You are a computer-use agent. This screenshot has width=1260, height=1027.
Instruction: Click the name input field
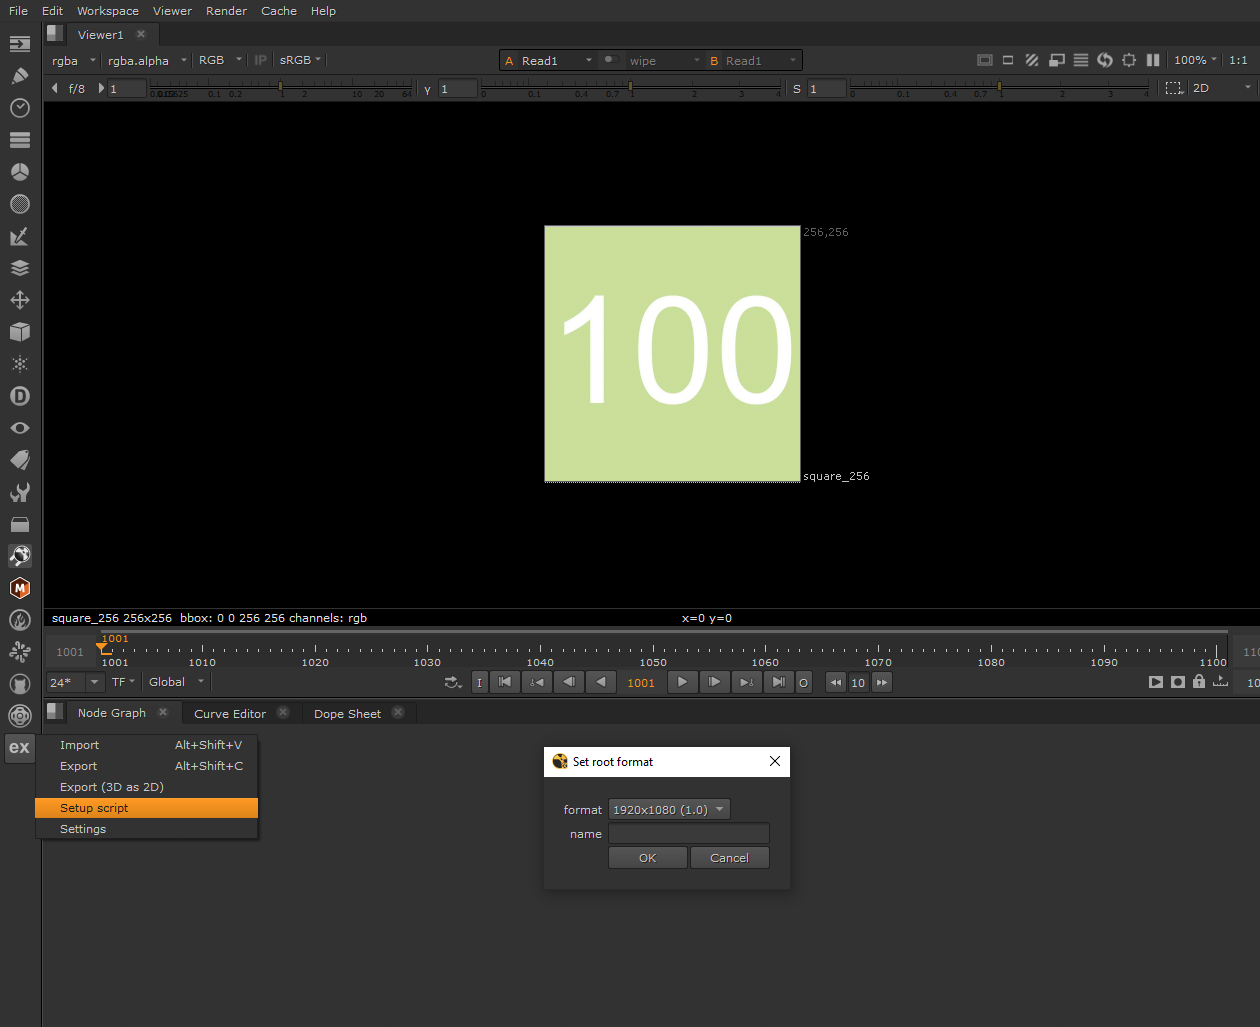(x=689, y=833)
